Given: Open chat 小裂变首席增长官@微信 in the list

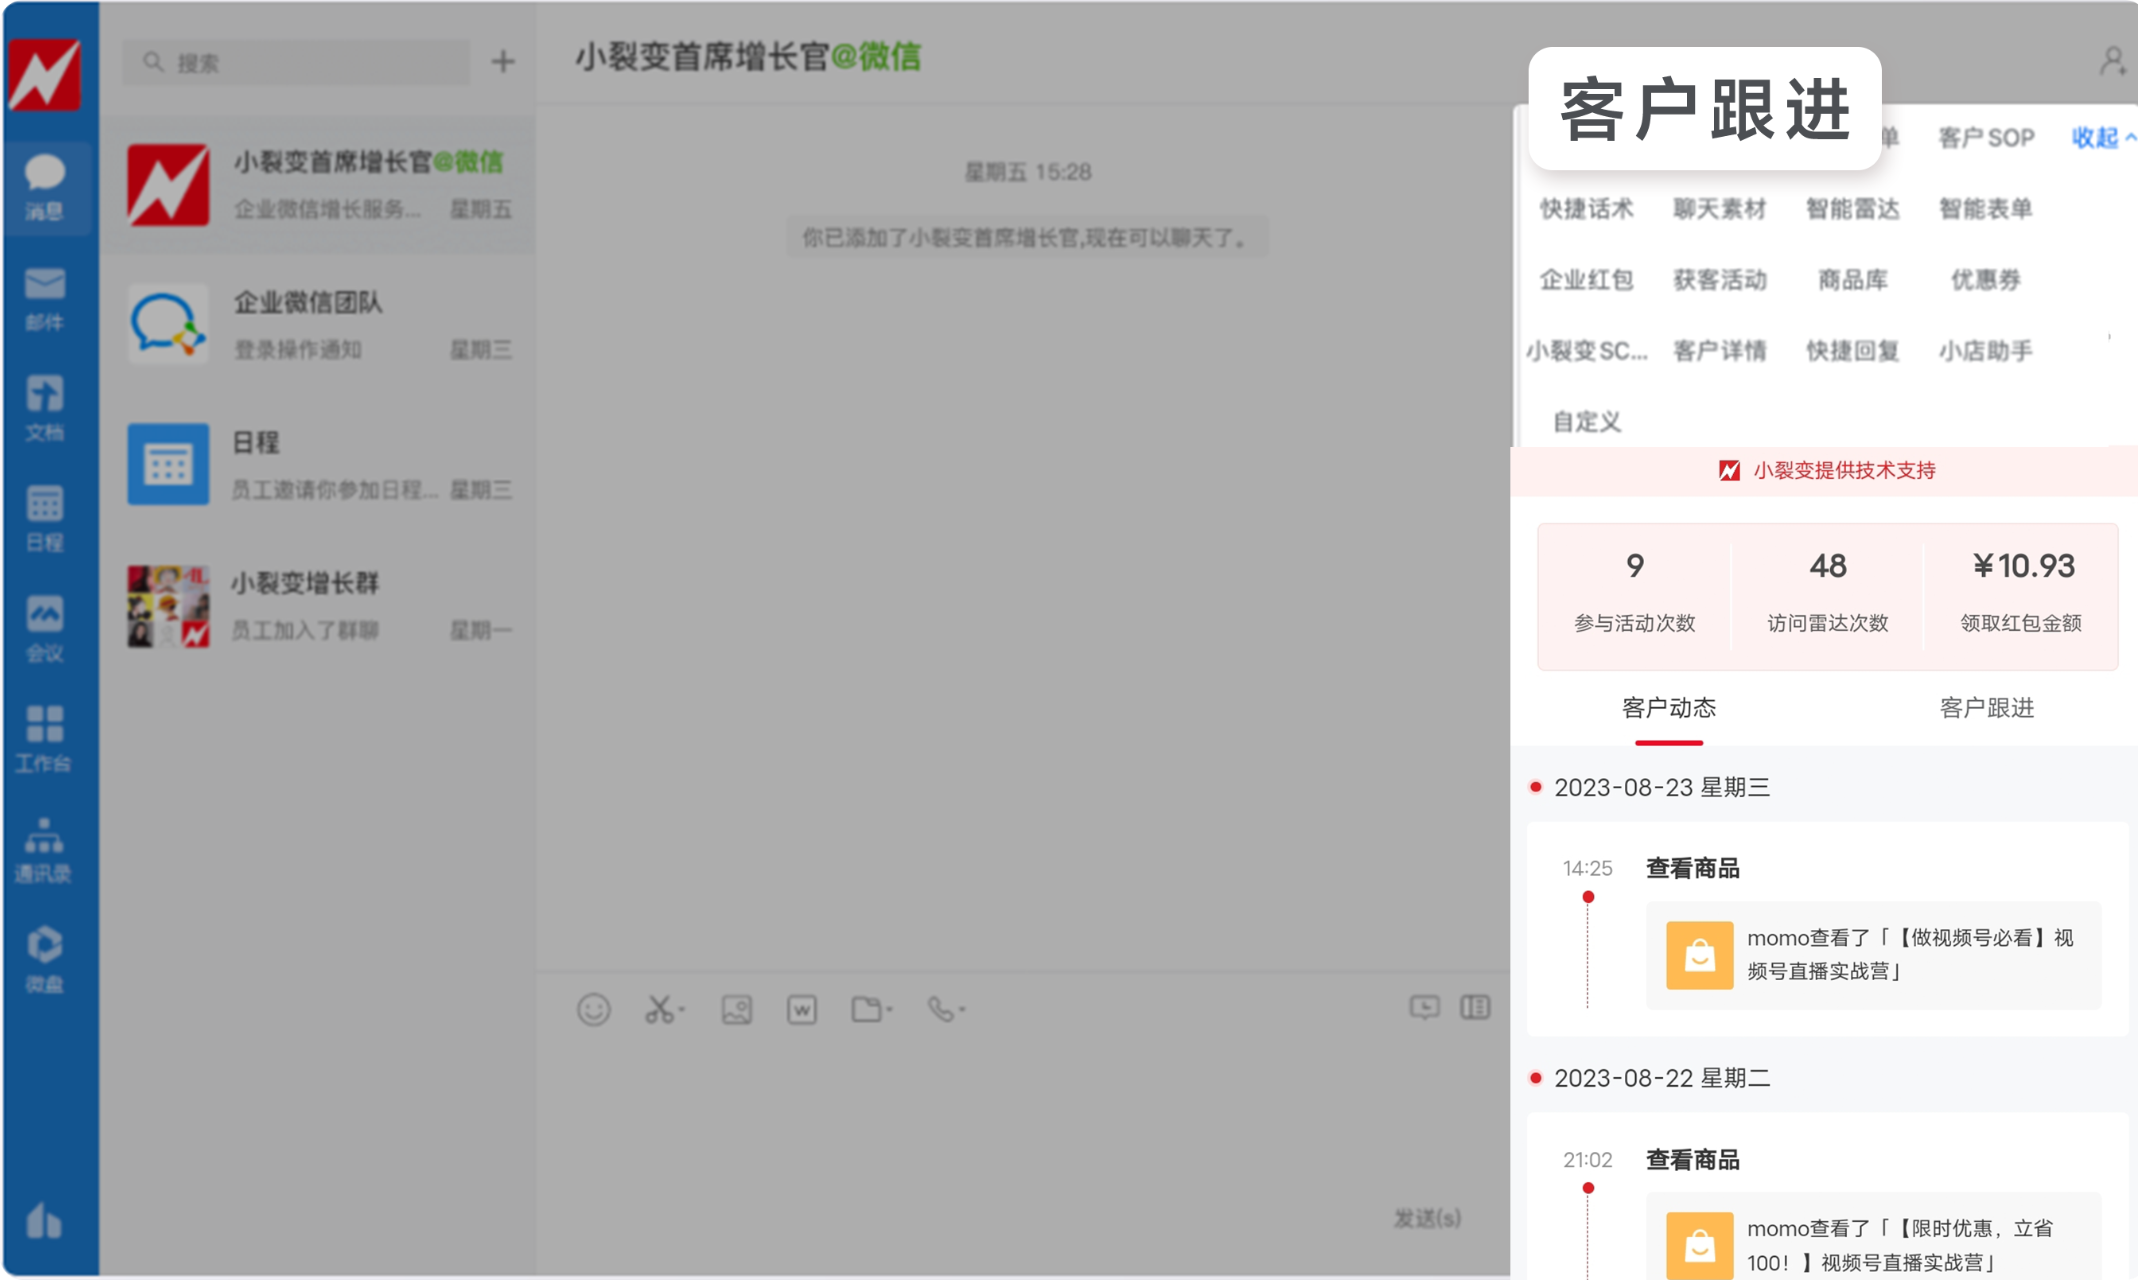Looking at the screenshot, I should [x=319, y=184].
